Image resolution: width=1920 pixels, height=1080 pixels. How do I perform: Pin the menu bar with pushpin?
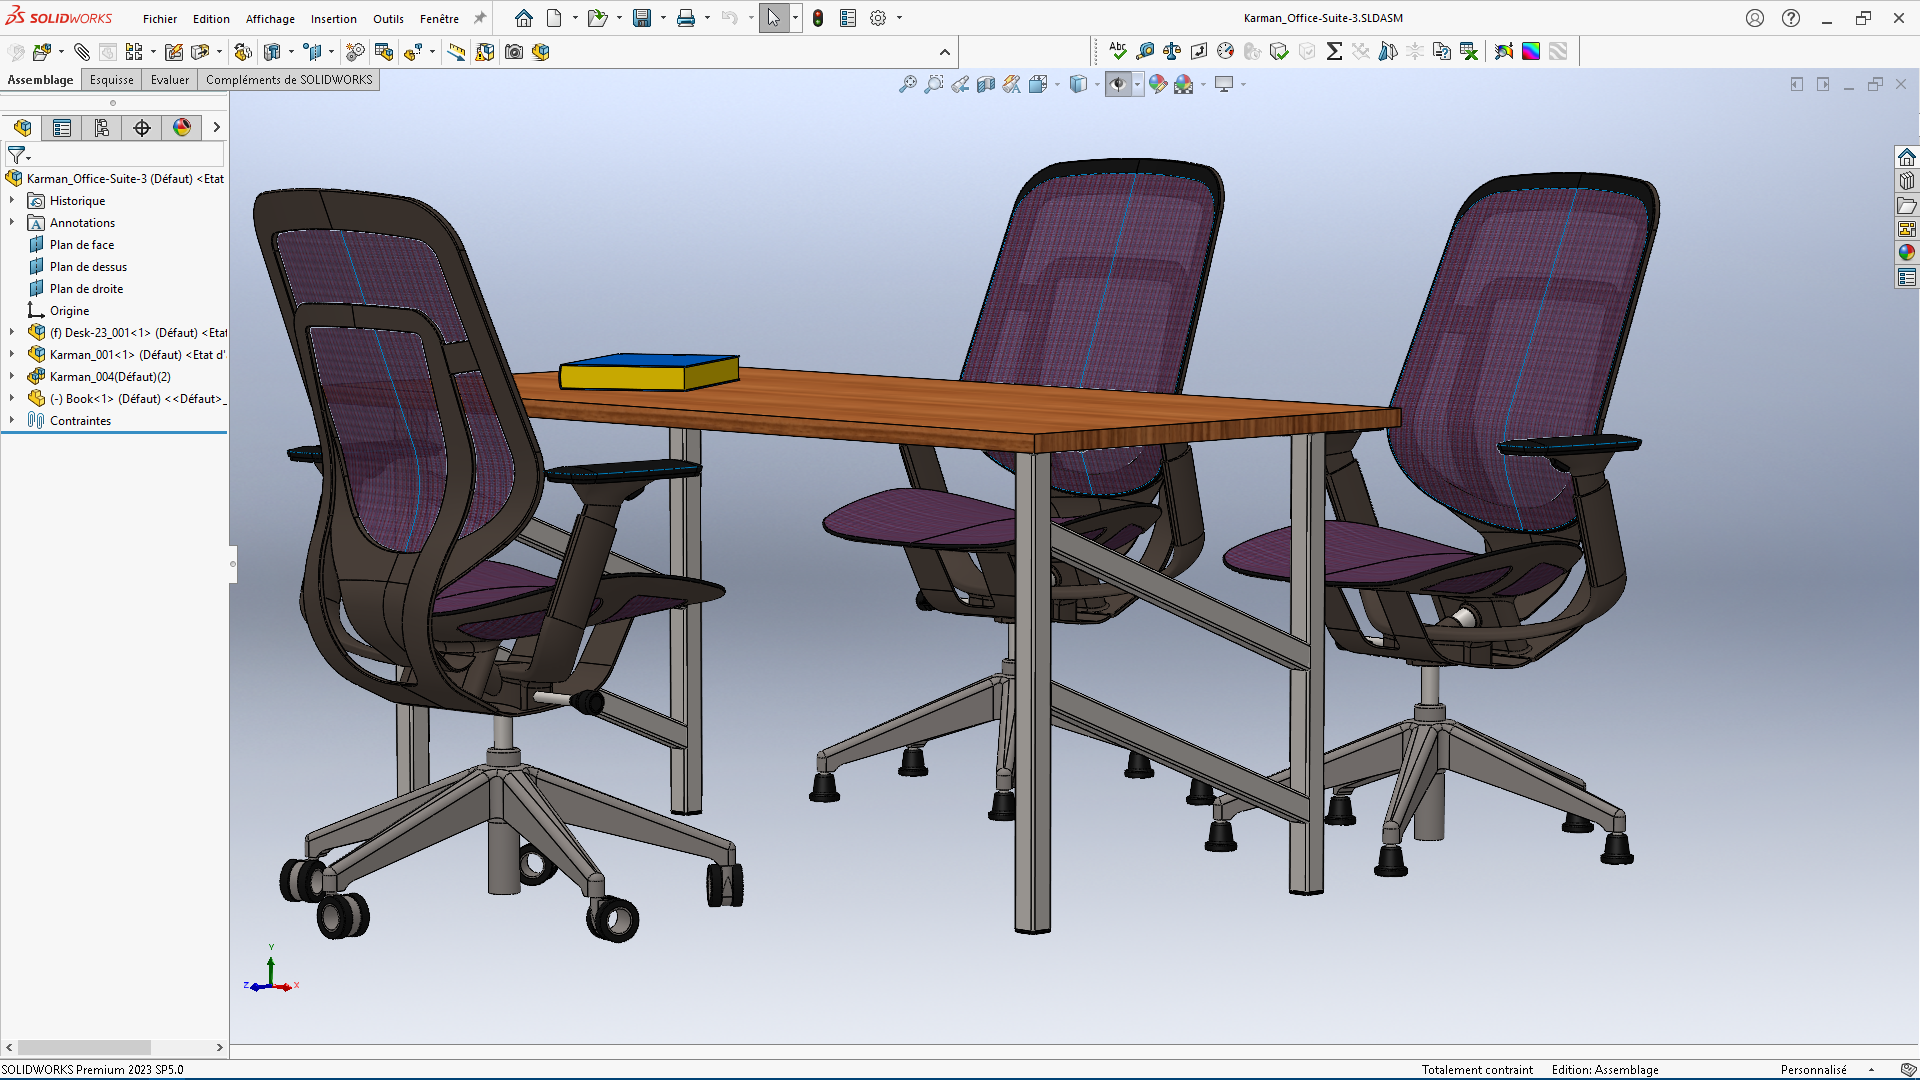point(480,18)
